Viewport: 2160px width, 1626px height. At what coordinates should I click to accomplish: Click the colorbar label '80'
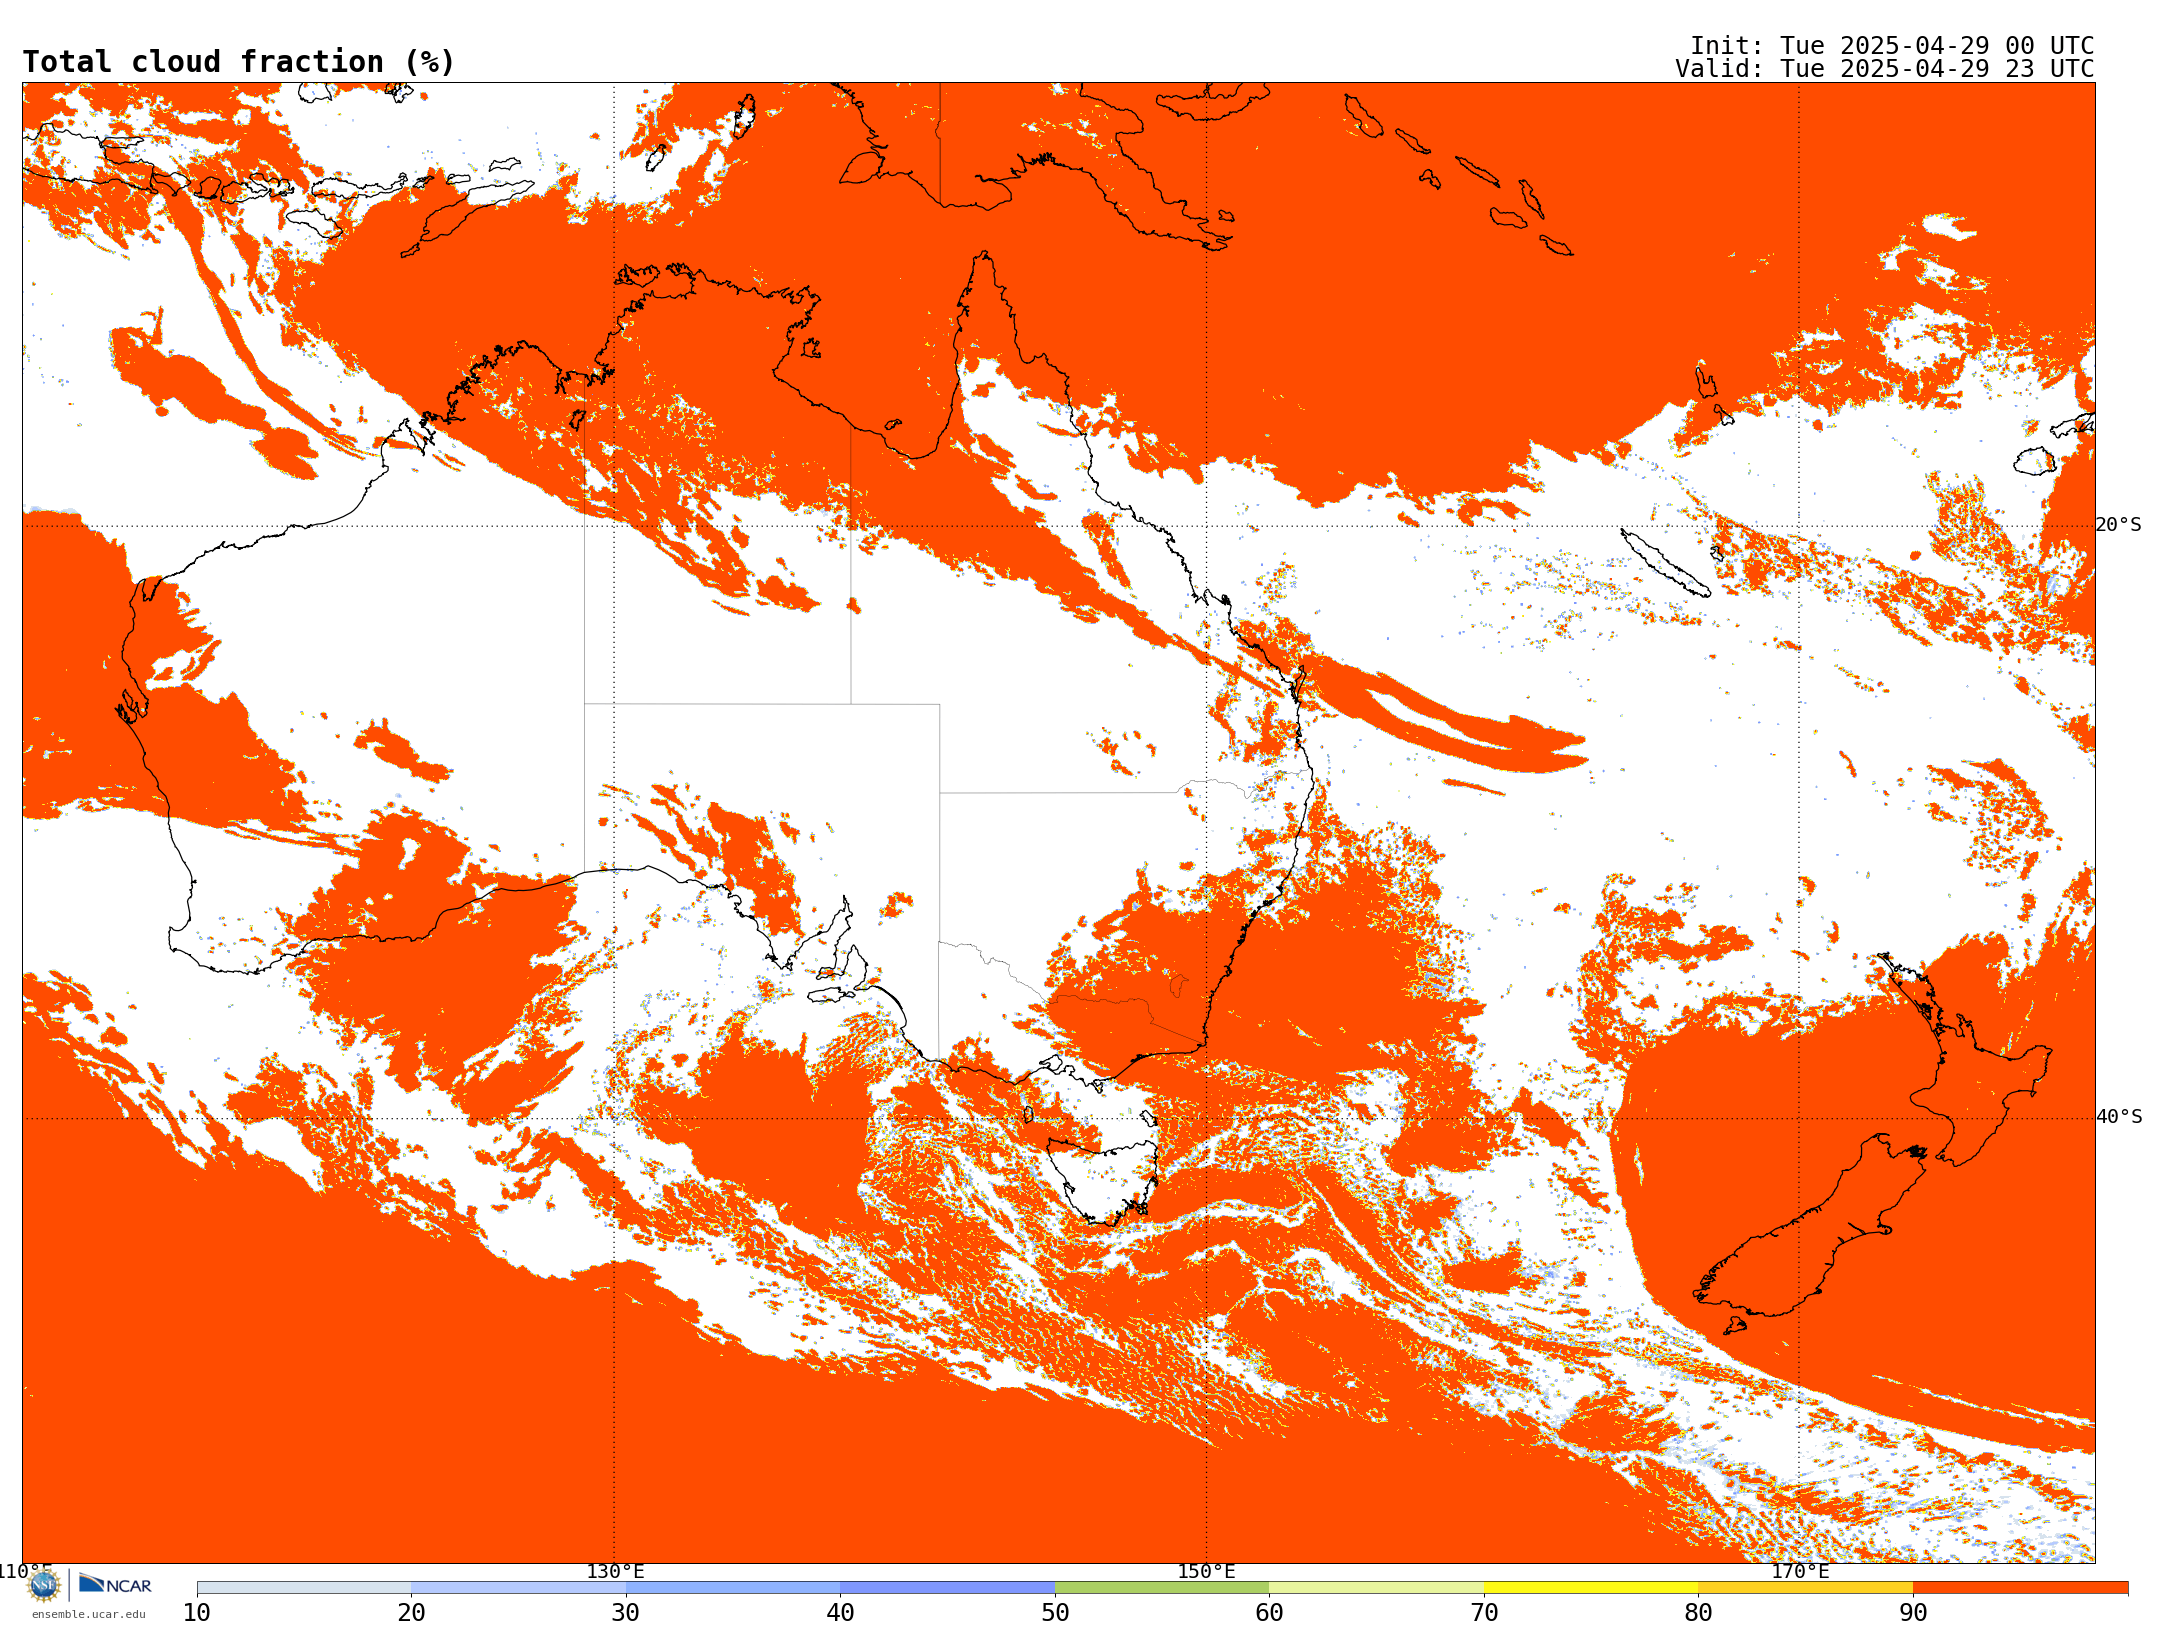[1698, 1612]
